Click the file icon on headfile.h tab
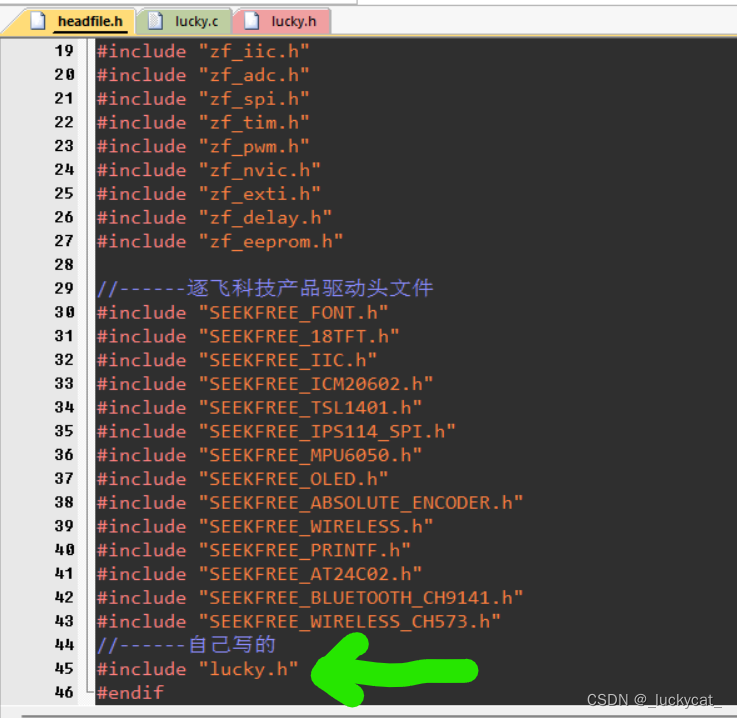The image size is (737, 718). pos(38,21)
